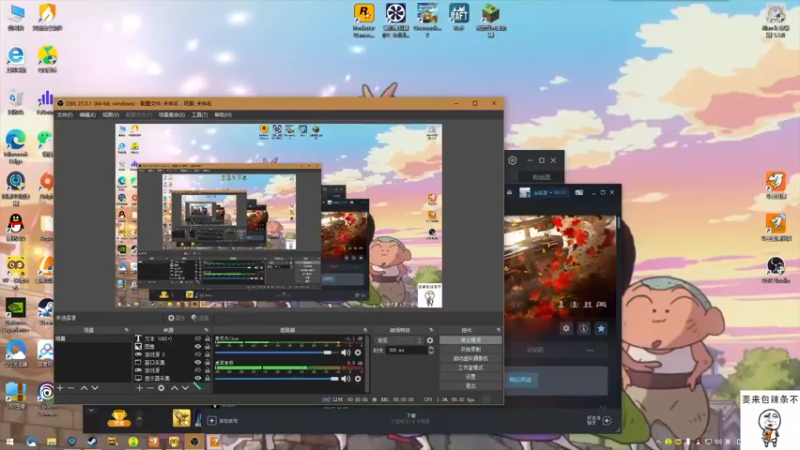Adjust transition duration stepper arrows

(431, 350)
